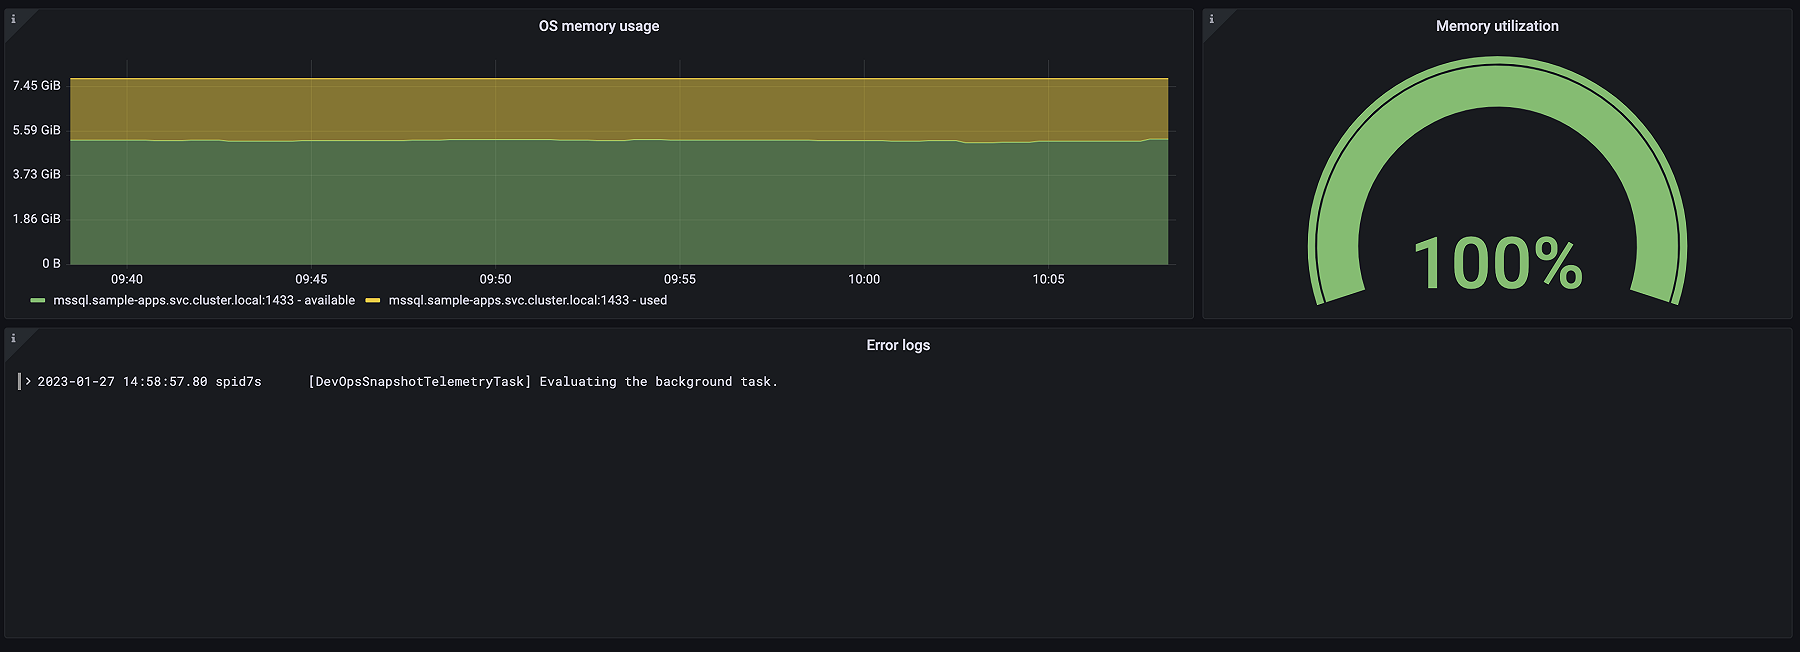Open the Memory utilization panel title menu
Screen dimensions: 1800x652
(1496, 26)
